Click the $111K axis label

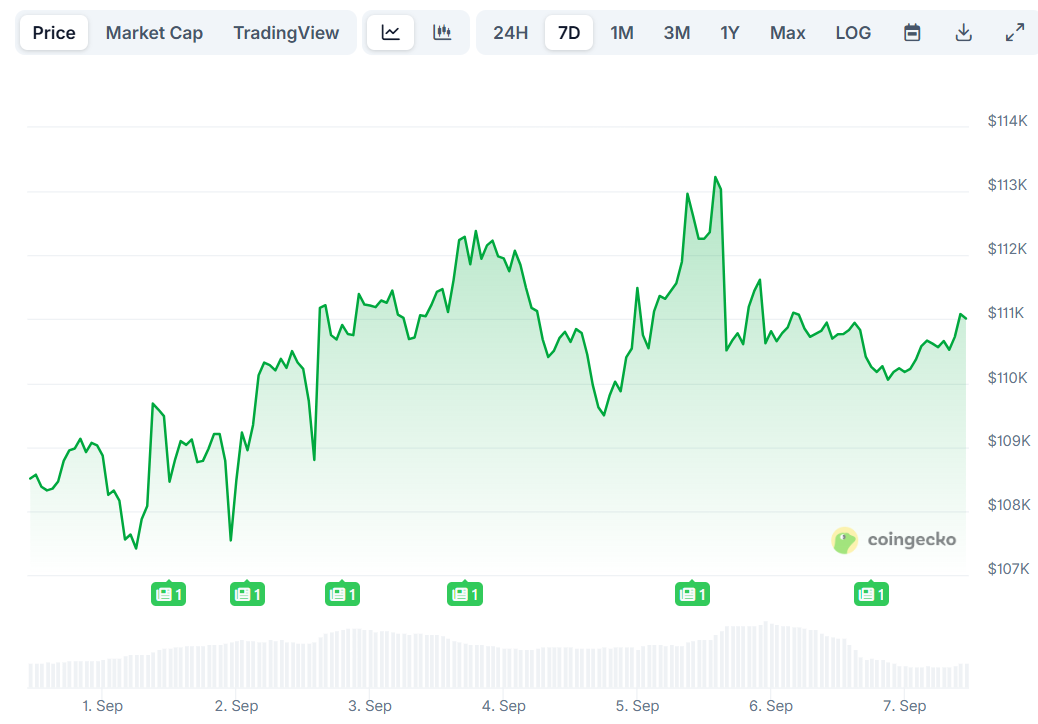pyautogui.click(x=1008, y=313)
